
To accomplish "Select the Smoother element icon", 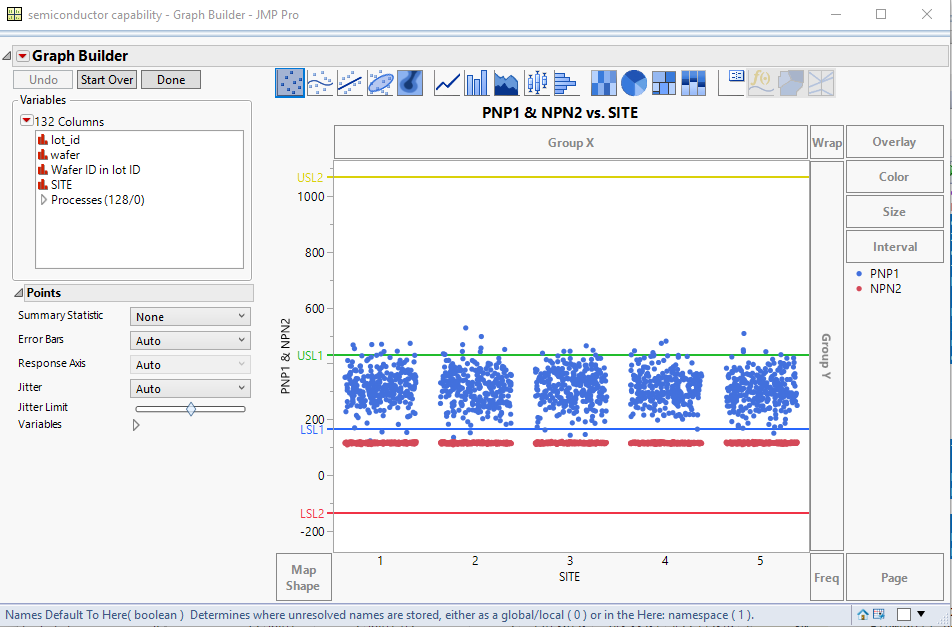I will point(320,83).
